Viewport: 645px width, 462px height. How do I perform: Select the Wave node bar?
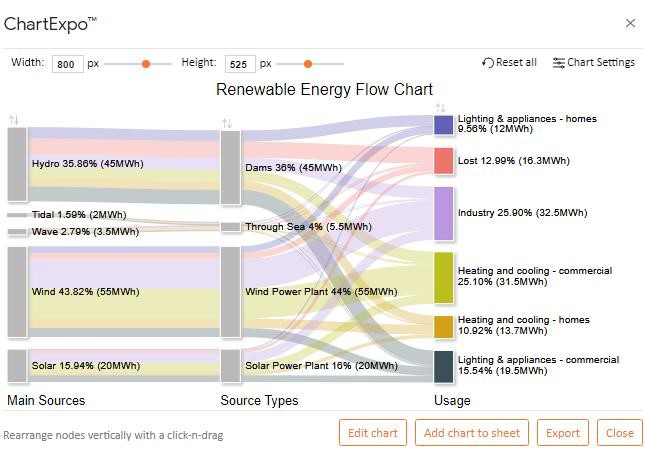(x=17, y=232)
